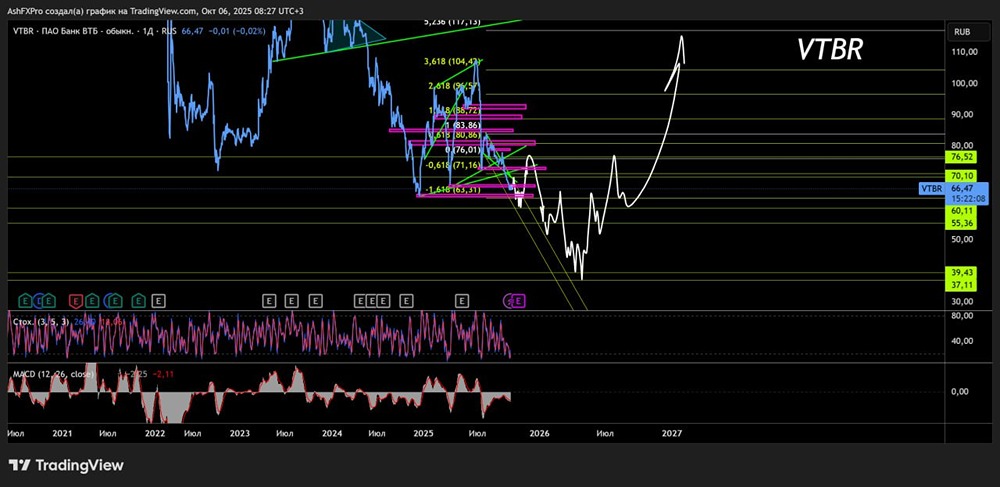Click the 2025 label on the time axis
The height and width of the screenshot is (487, 1000).
click(x=423, y=433)
